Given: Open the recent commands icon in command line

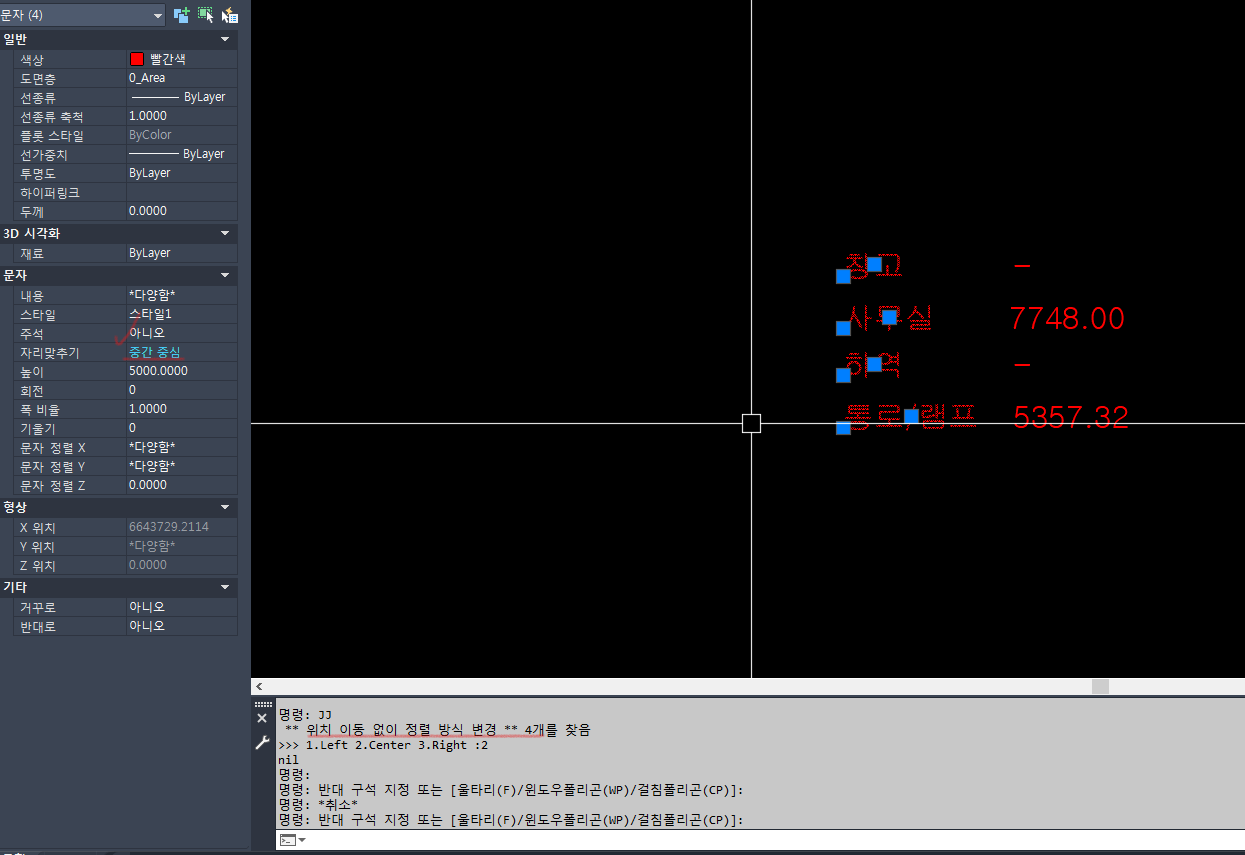Looking at the screenshot, I should pyautogui.click(x=292, y=840).
